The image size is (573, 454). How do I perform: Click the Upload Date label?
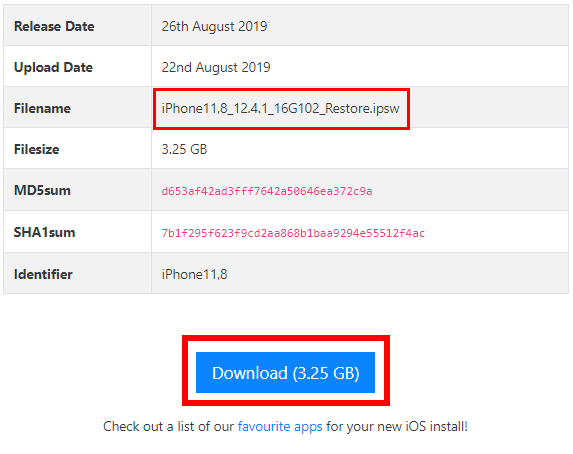click(x=53, y=67)
